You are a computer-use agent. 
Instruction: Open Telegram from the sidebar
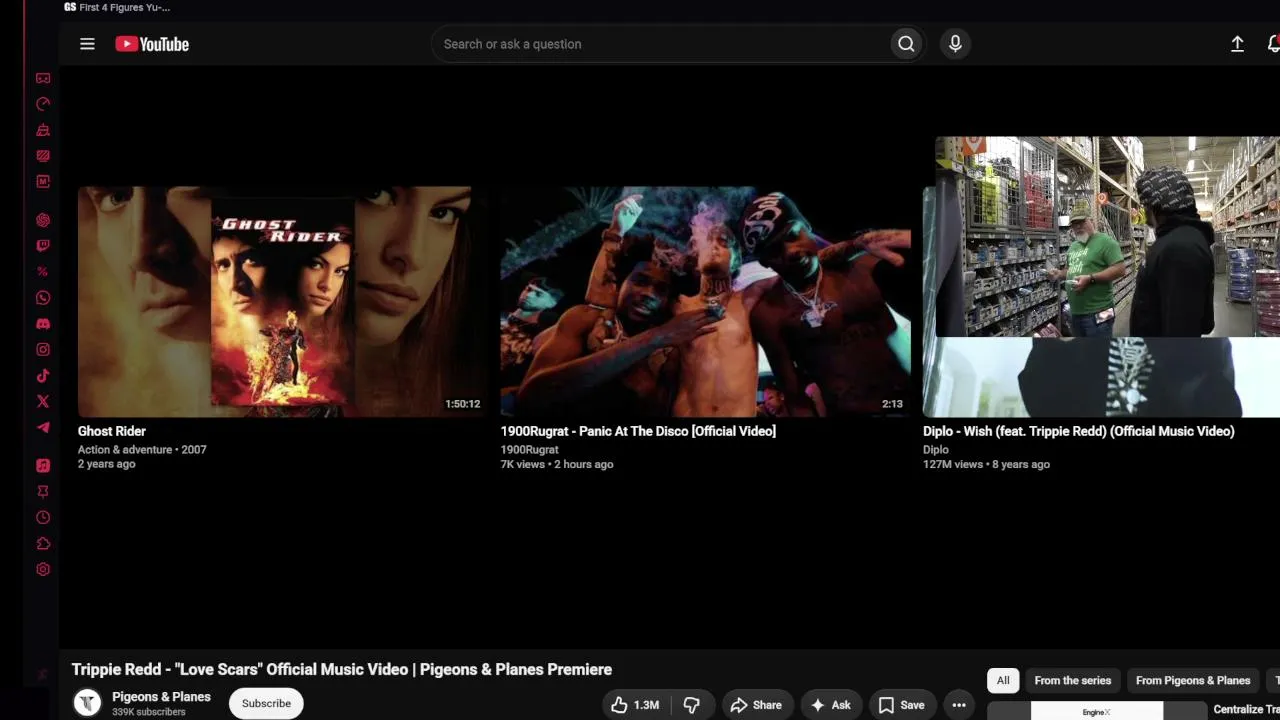43,428
